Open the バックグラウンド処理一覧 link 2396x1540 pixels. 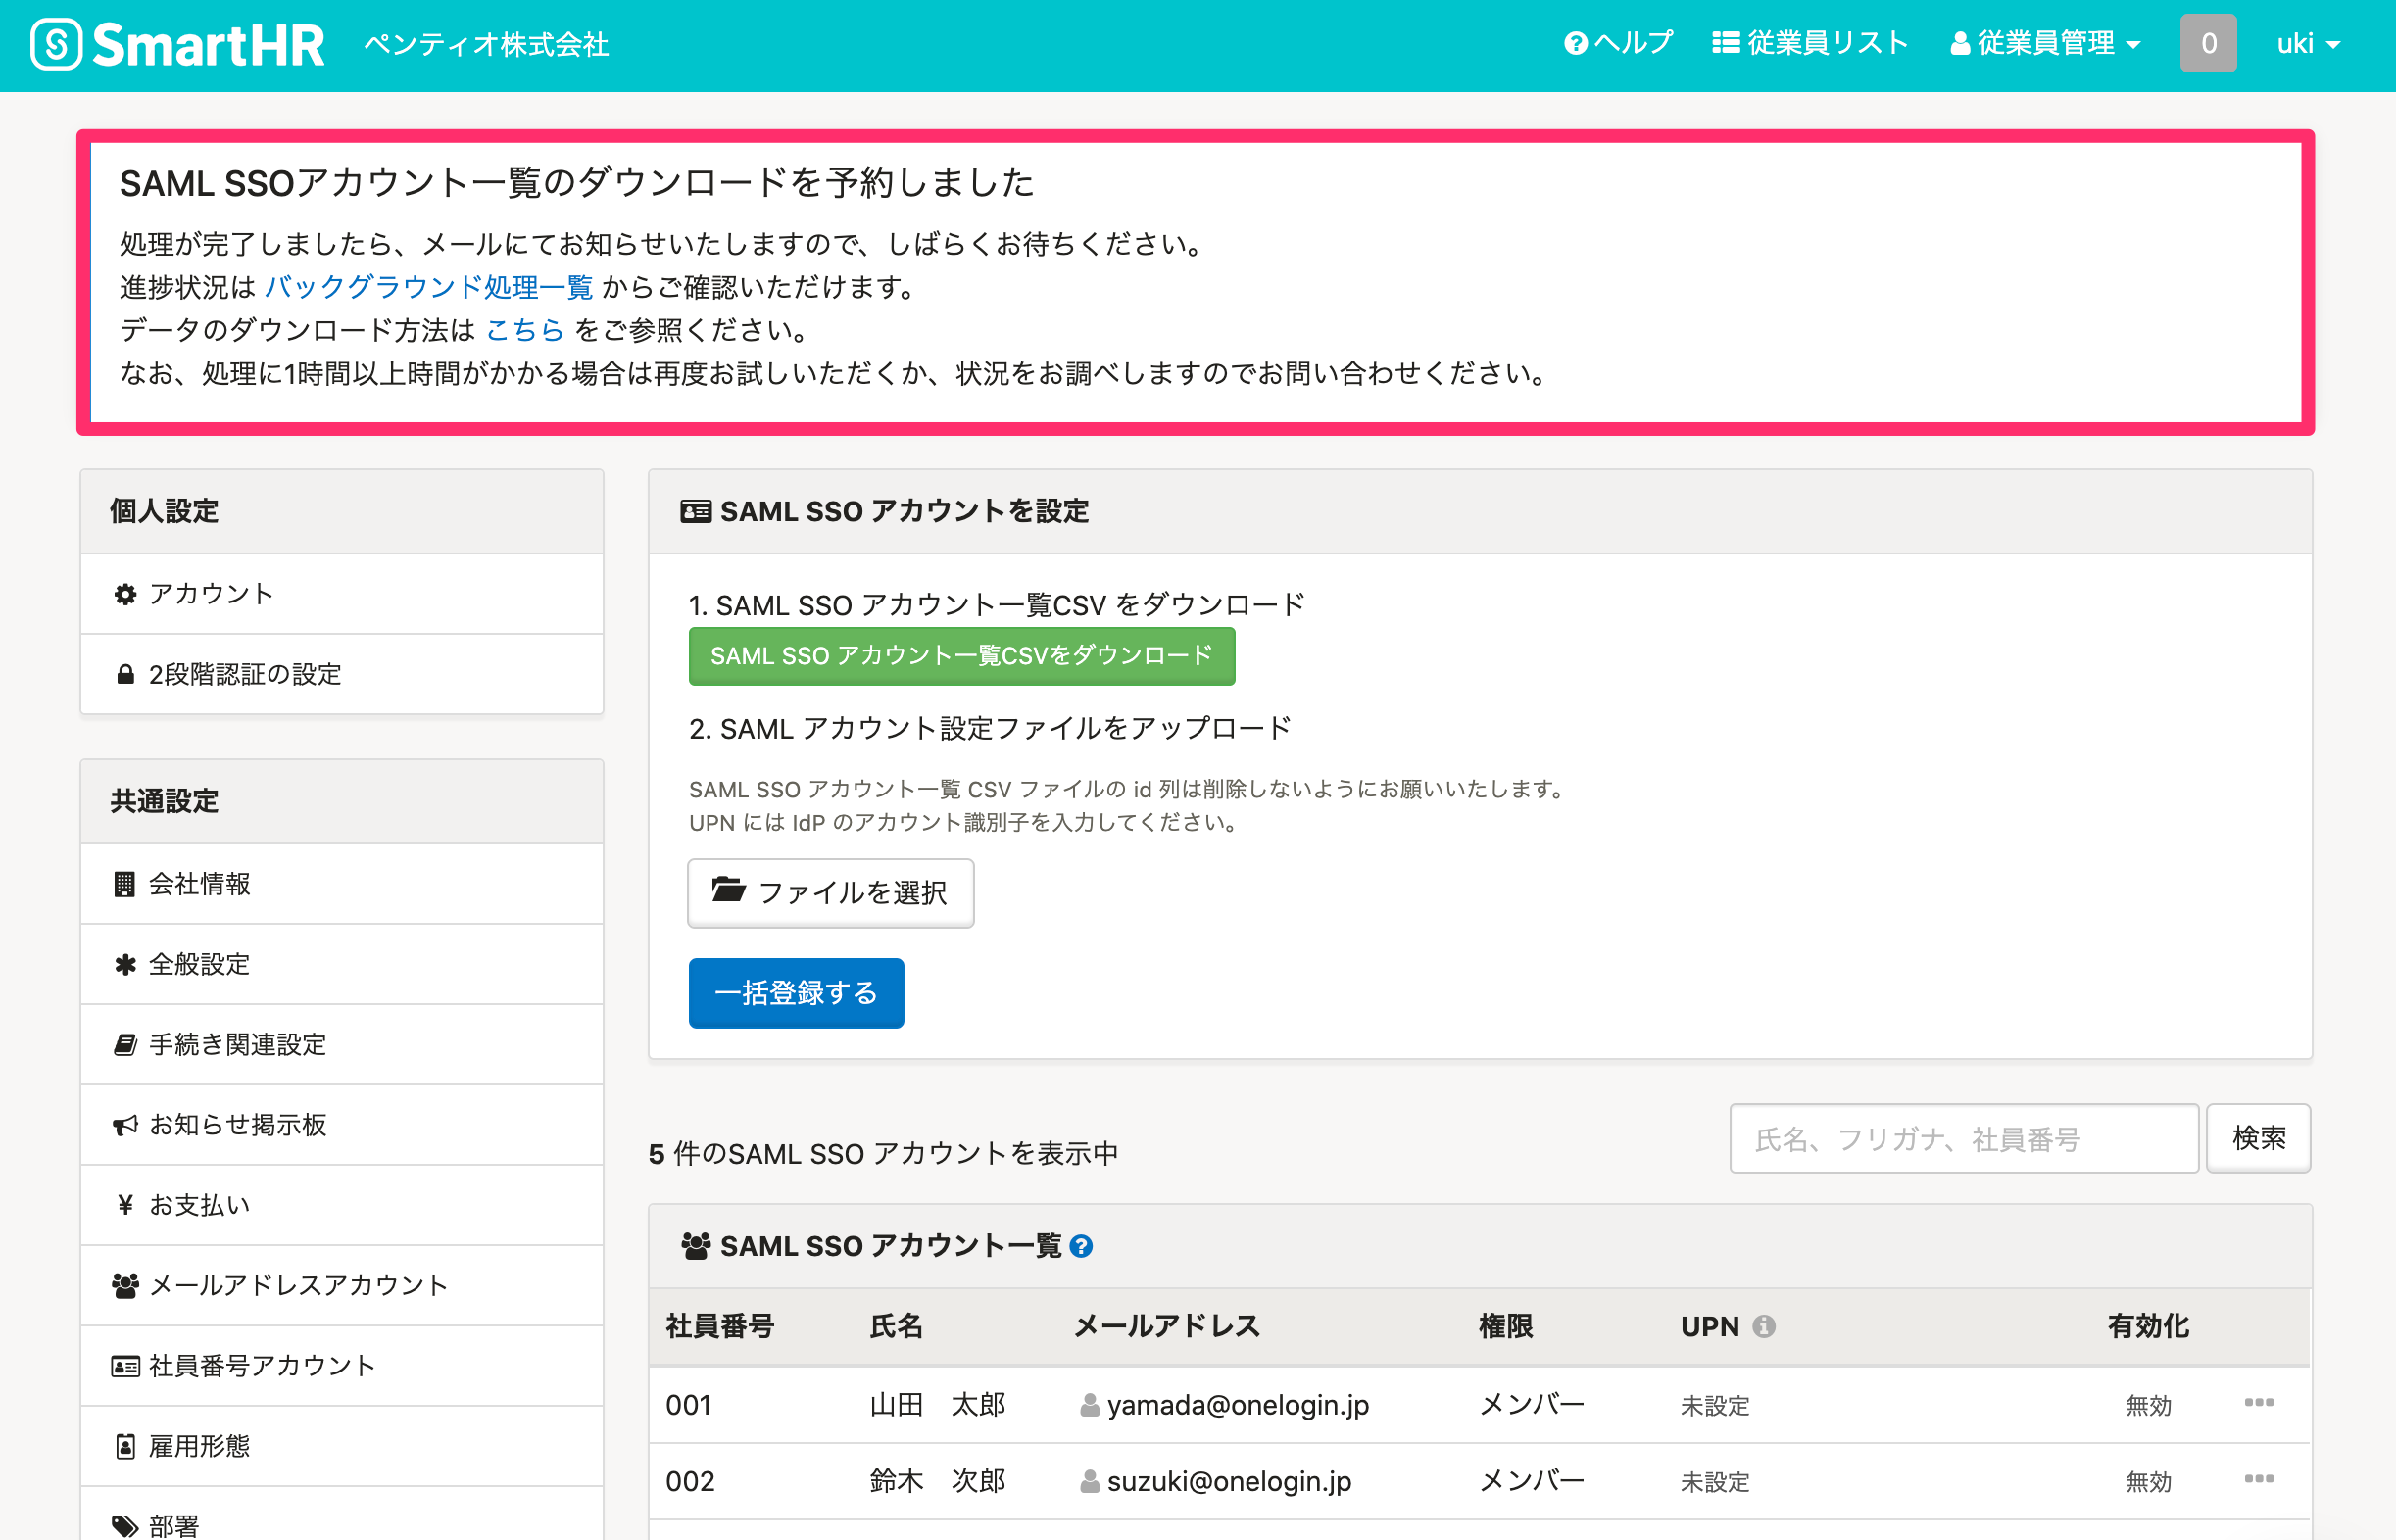tap(428, 287)
